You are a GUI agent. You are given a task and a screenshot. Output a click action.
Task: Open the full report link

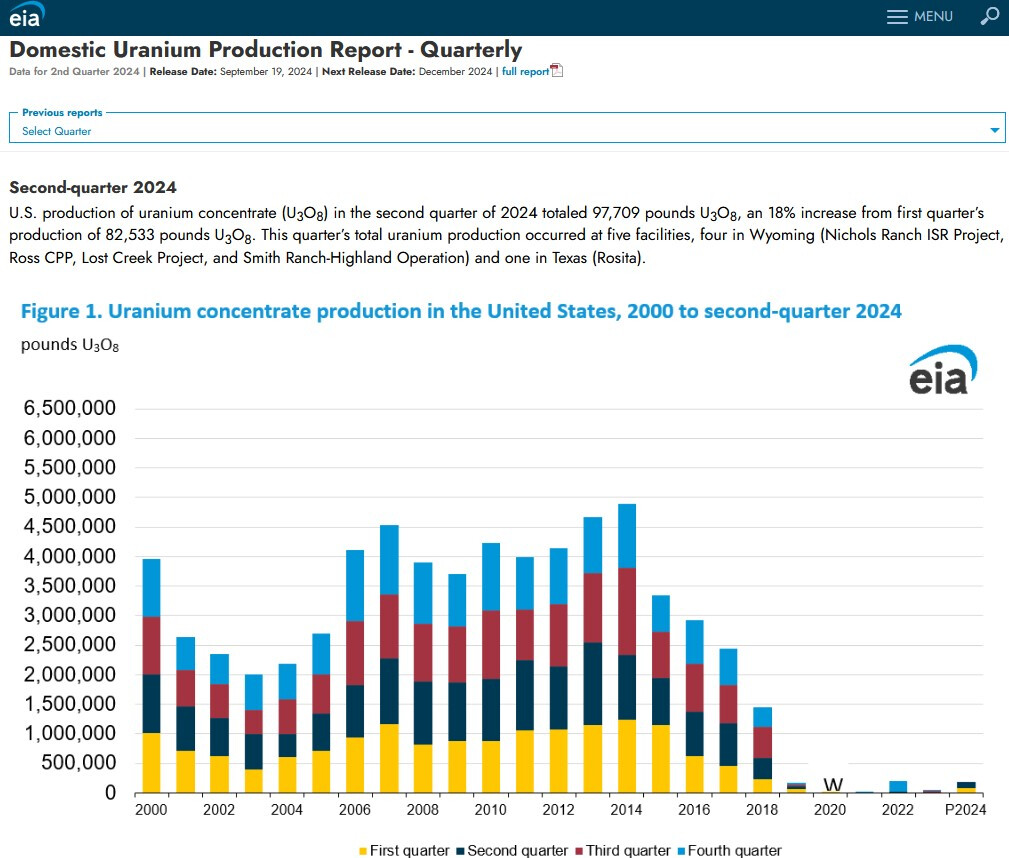tap(525, 71)
